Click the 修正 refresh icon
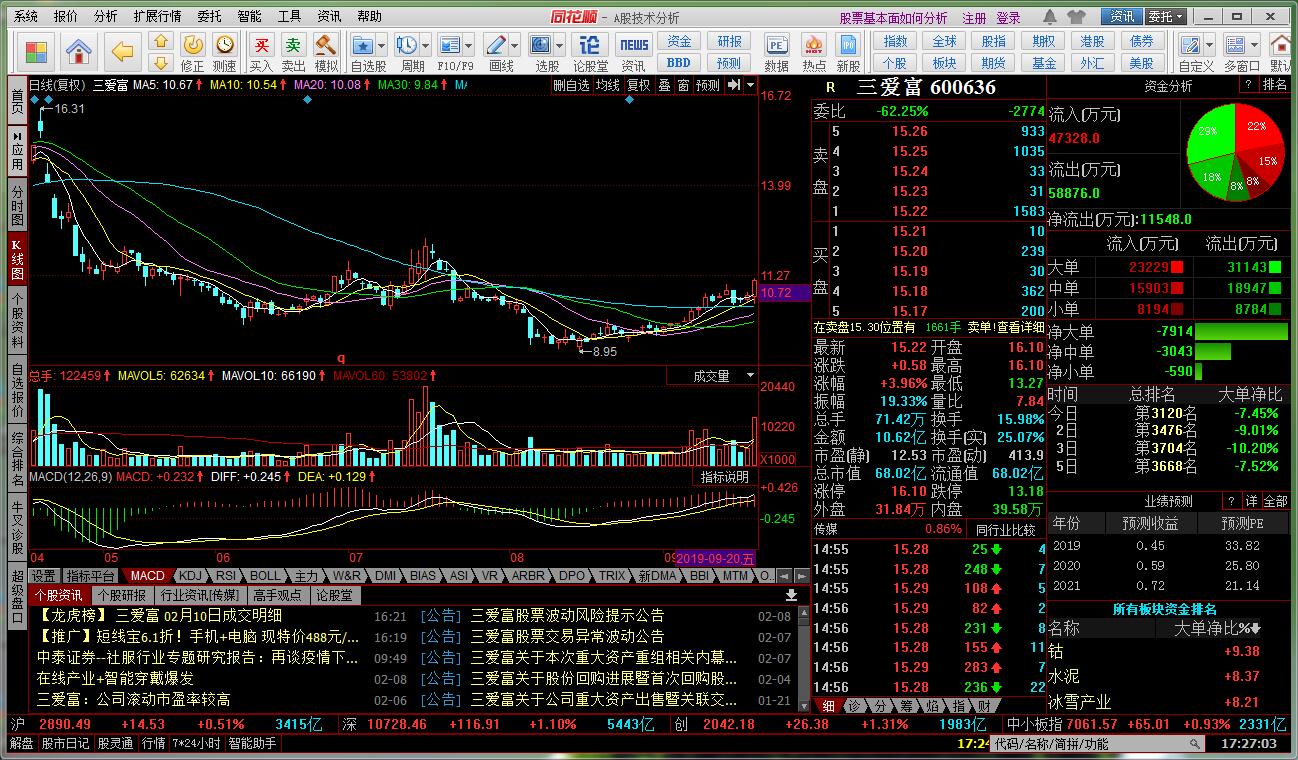 click(192, 45)
